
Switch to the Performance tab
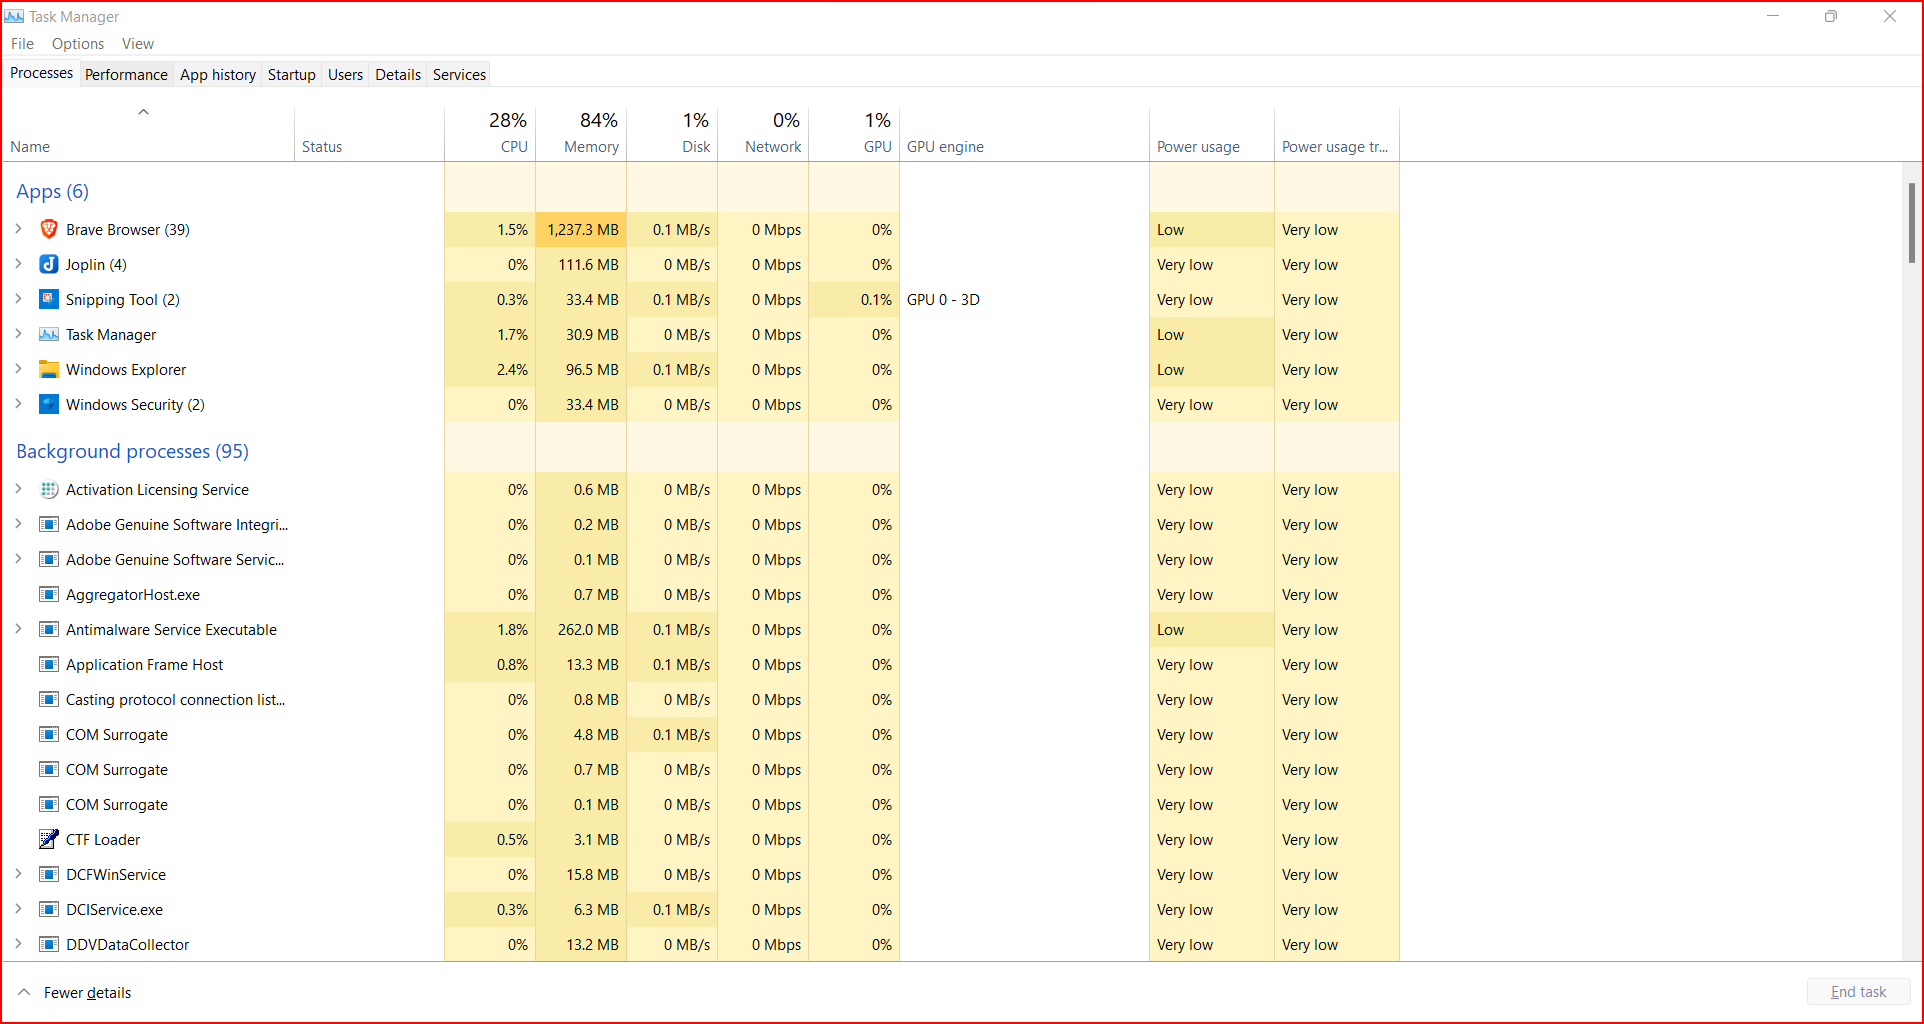126,74
